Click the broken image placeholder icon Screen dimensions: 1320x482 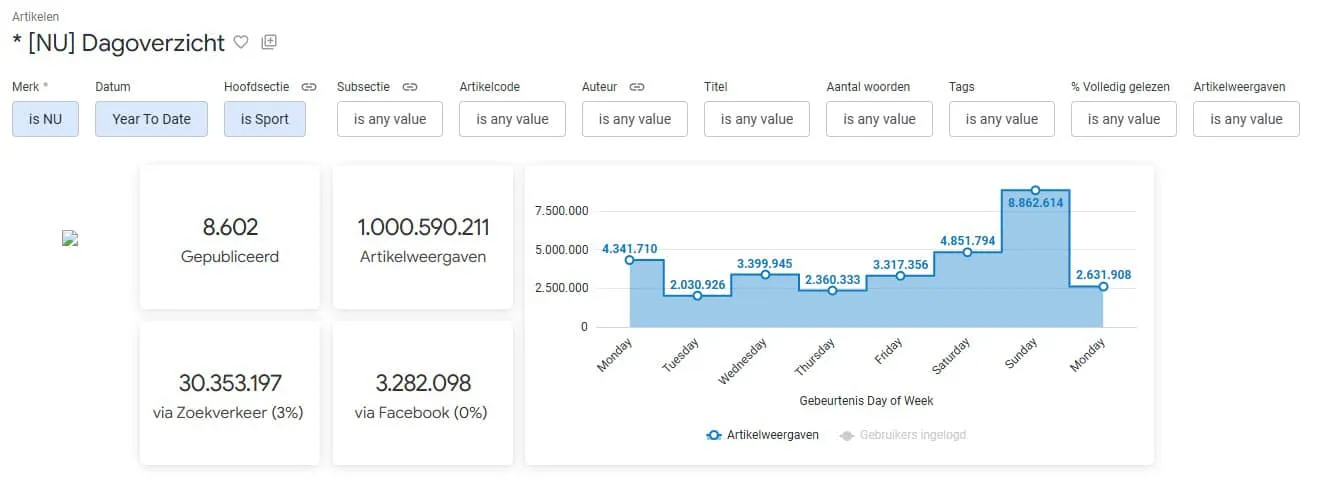click(70, 238)
